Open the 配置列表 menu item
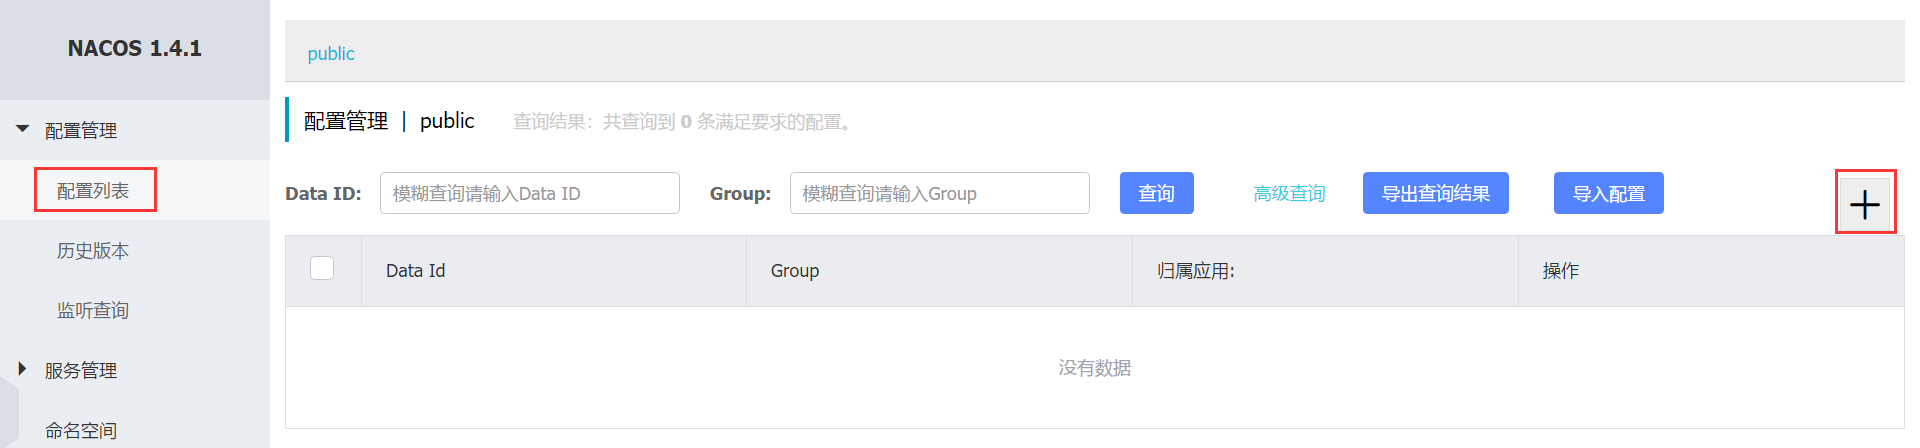Screen dimensions: 1920x448 [93, 190]
